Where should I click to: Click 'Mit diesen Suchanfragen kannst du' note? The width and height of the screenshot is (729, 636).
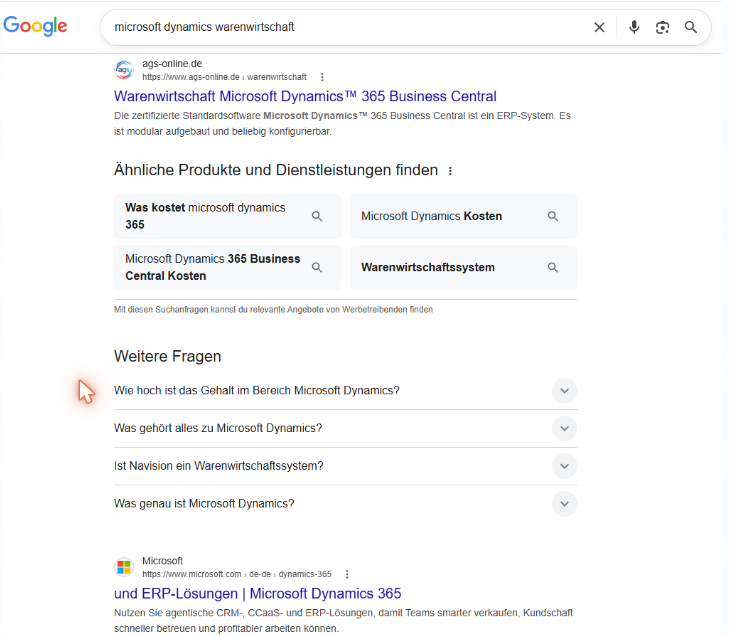pos(273,310)
